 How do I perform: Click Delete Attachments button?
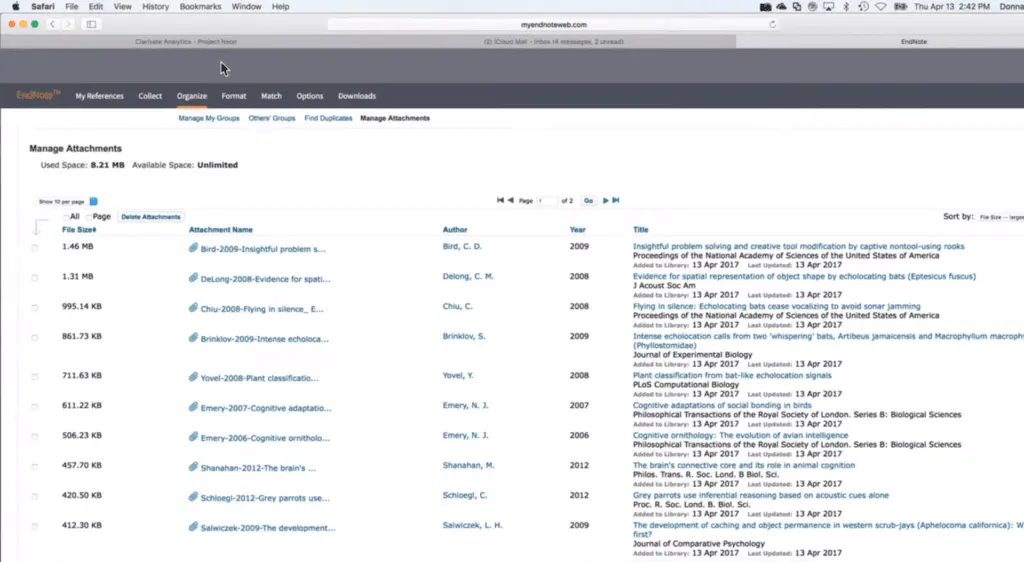[x=151, y=217]
